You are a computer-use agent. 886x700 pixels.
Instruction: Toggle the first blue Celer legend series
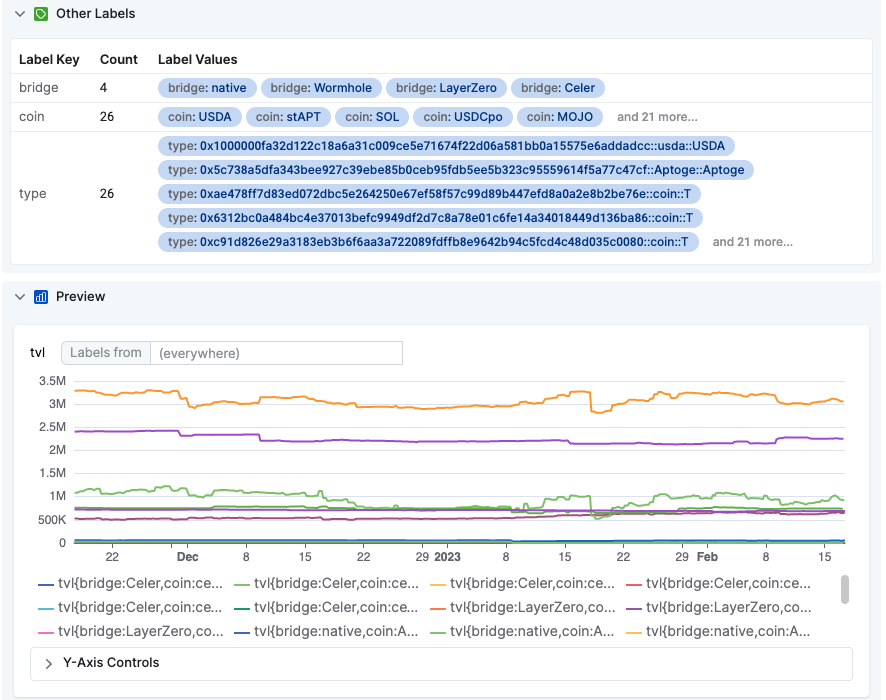pyautogui.click(x=131, y=584)
